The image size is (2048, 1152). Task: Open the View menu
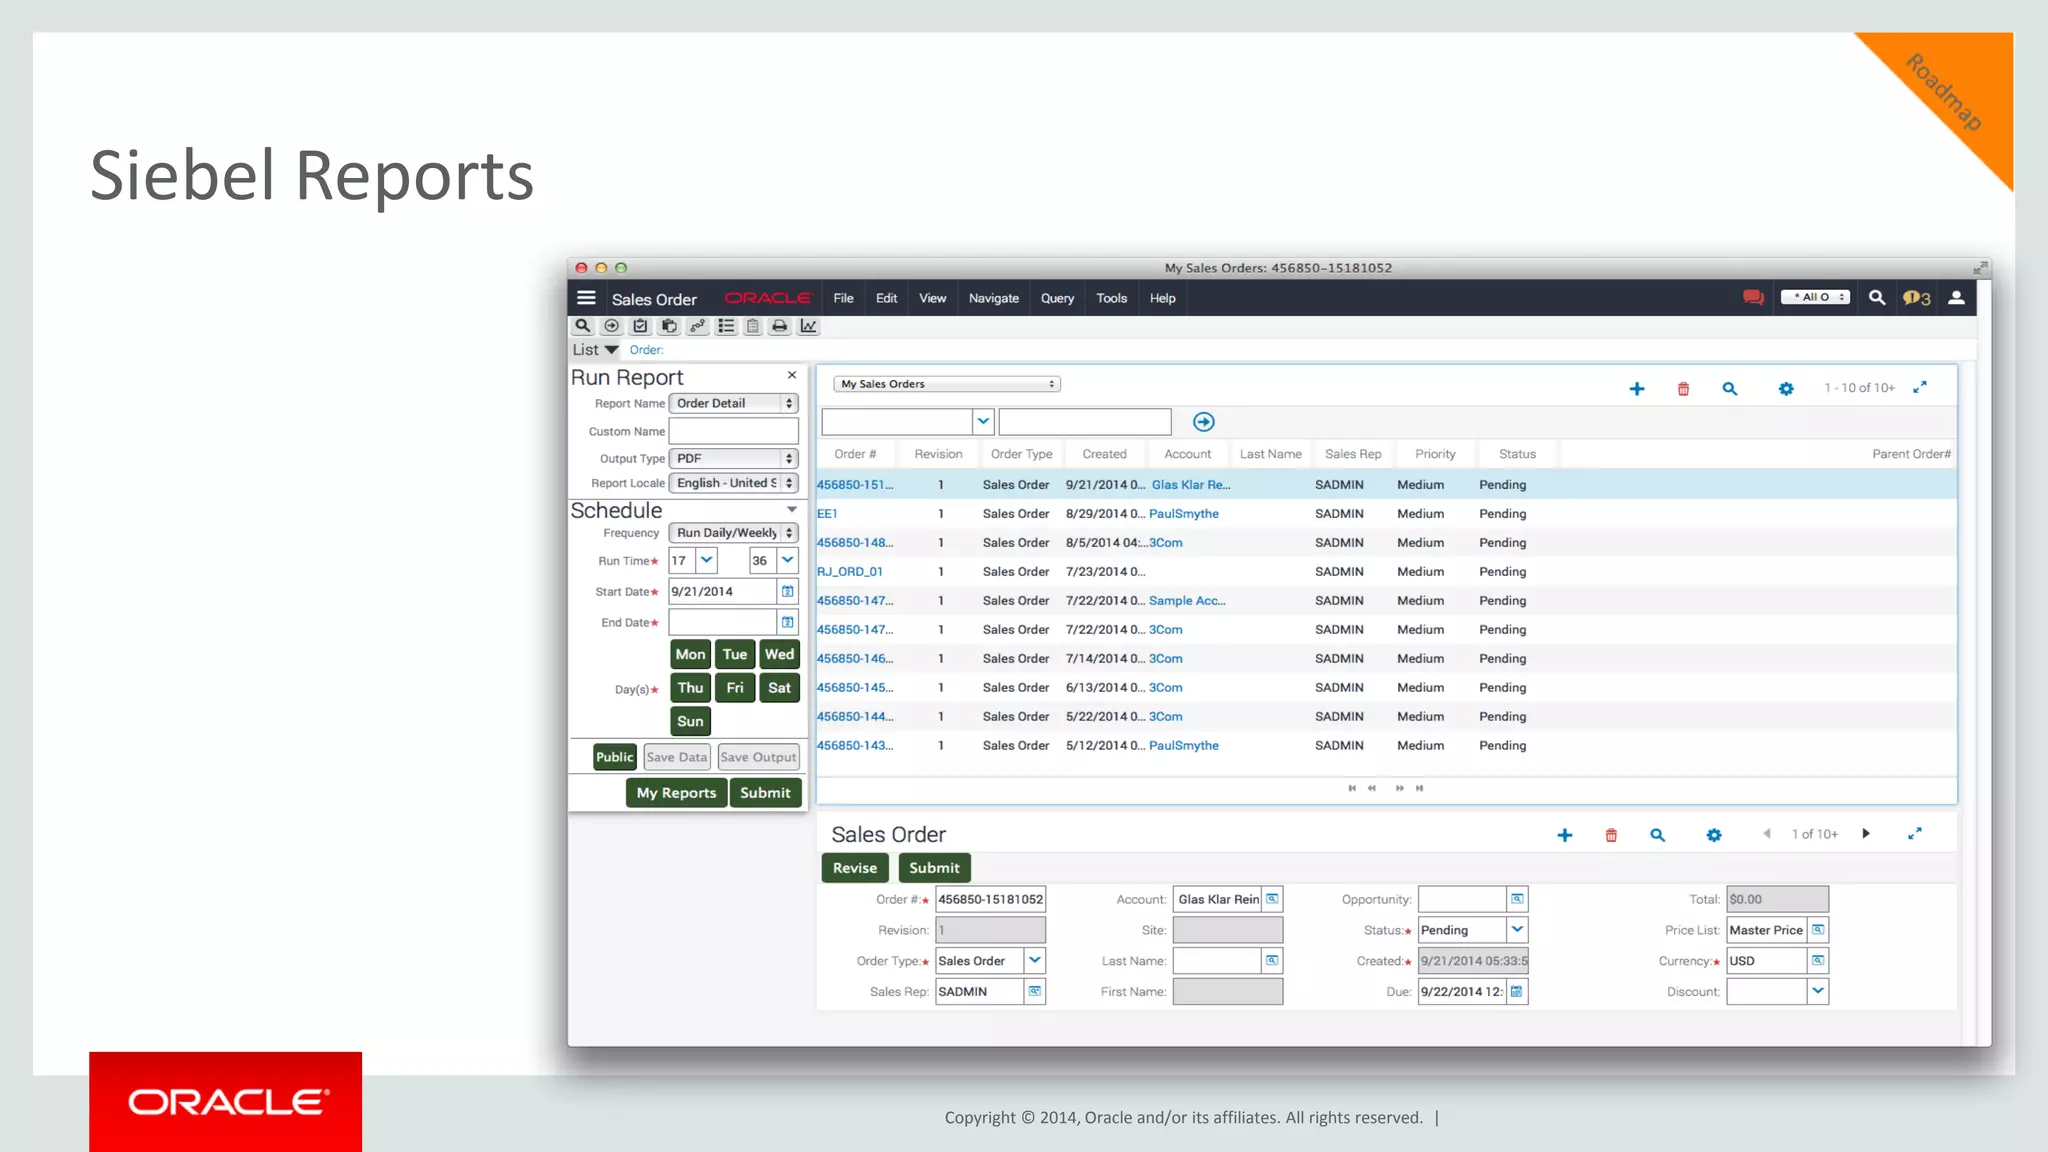[932, 298]
